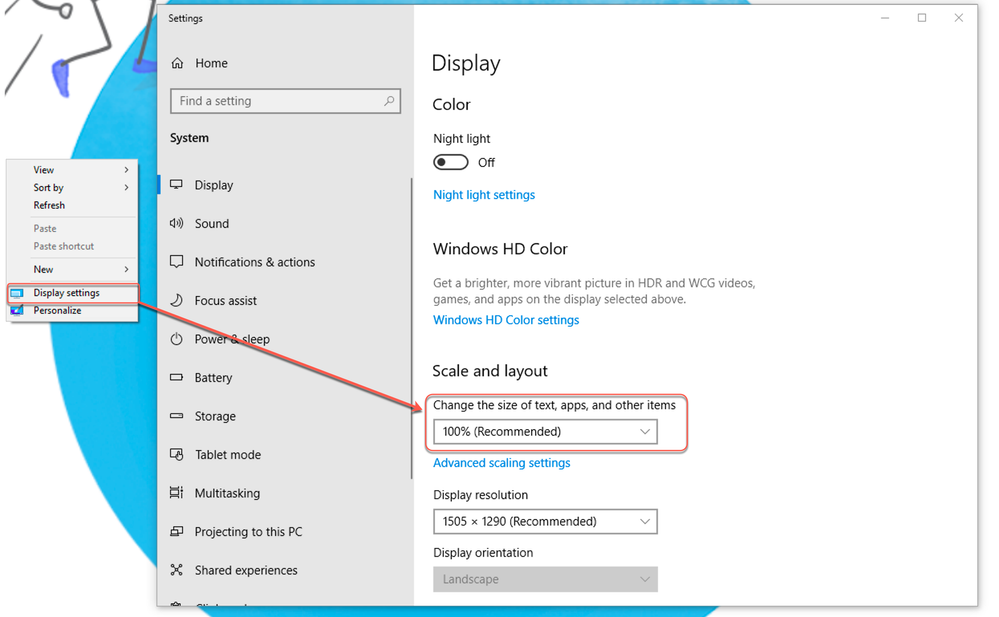Expand the New submenu arrow
The width and height of the screenshot is (999, 617).
coord(126,269)
